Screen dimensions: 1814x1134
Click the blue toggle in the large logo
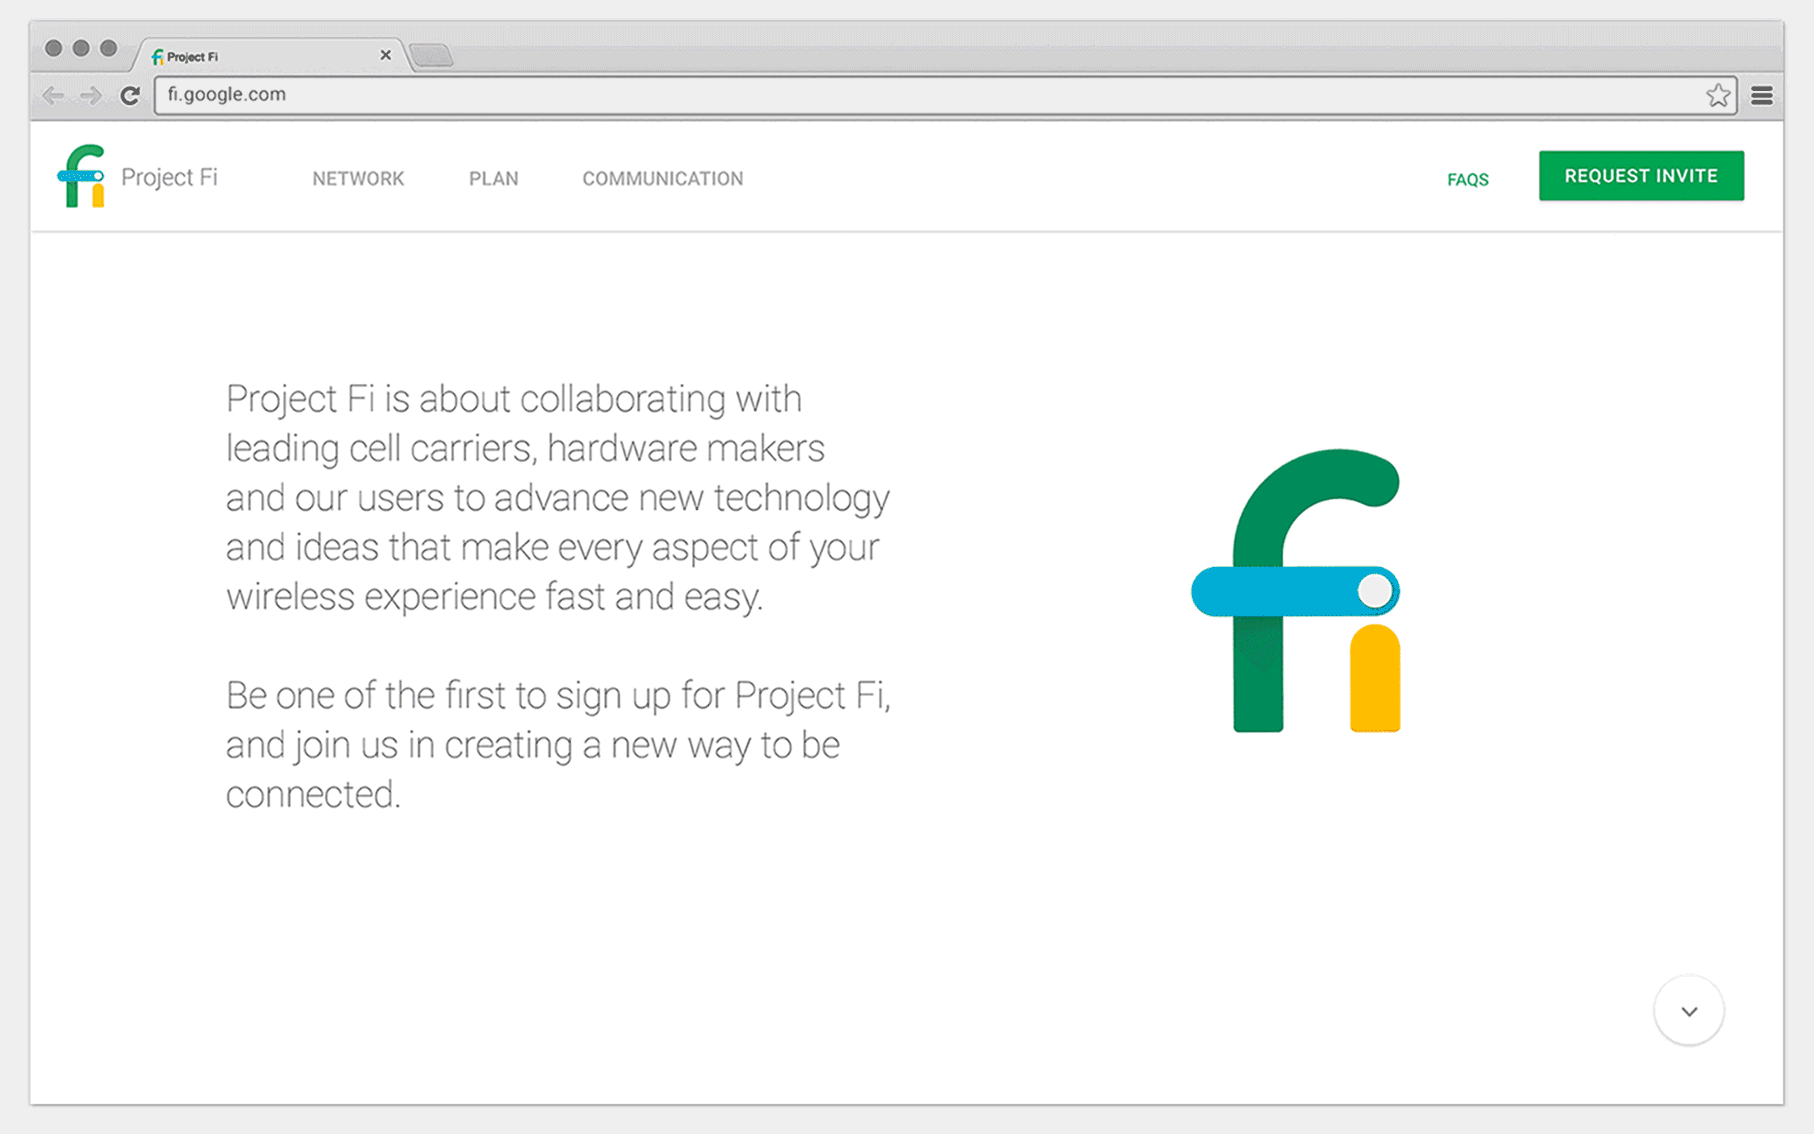pyautogui.click(x=1294, y=591)
